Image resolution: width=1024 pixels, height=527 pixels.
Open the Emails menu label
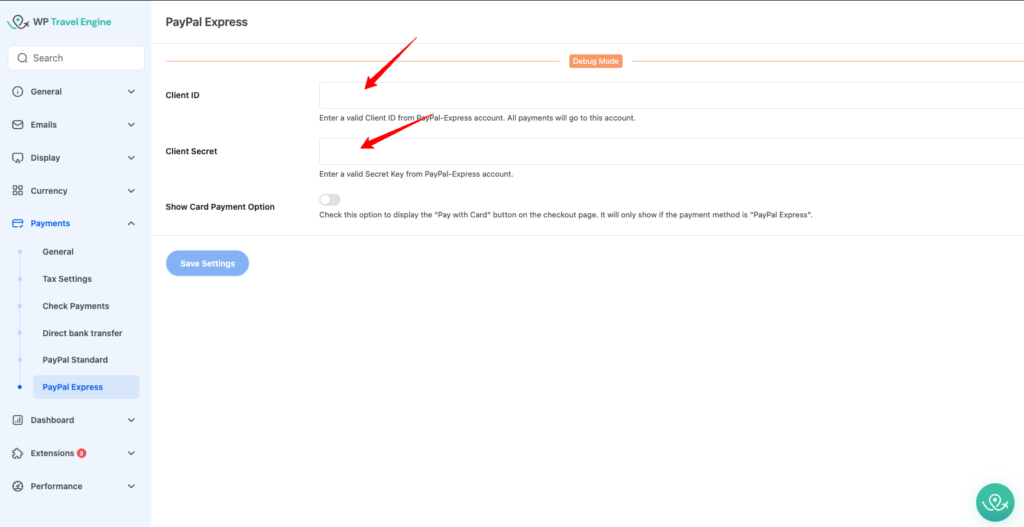pyautogui.click(x=44, y=125)
